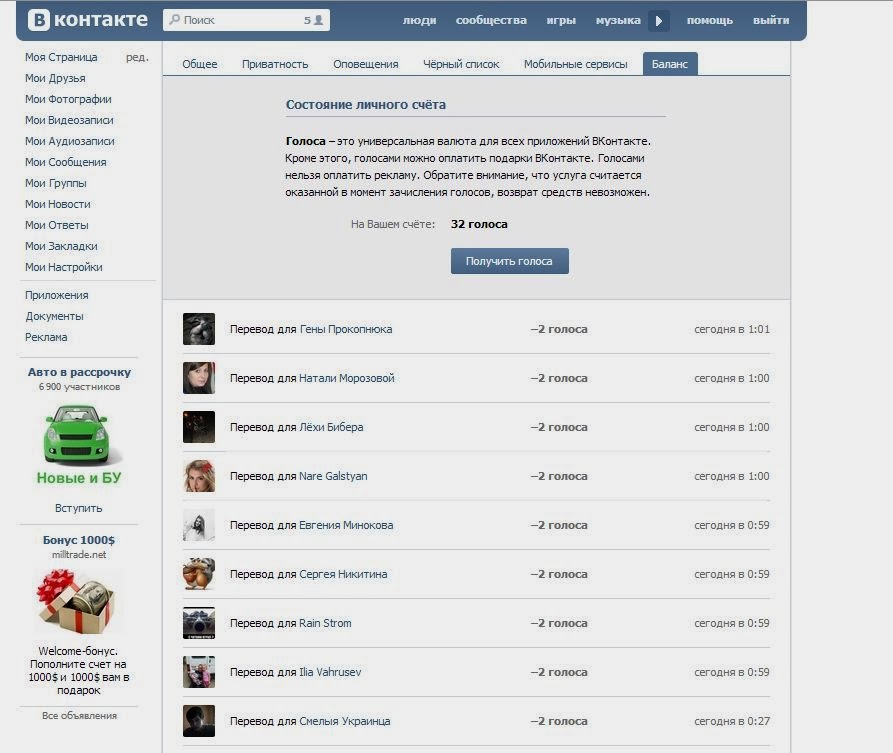Open Мои Настройки in sidebar
This screenshot has width=893, height=753.
point(64,267)
